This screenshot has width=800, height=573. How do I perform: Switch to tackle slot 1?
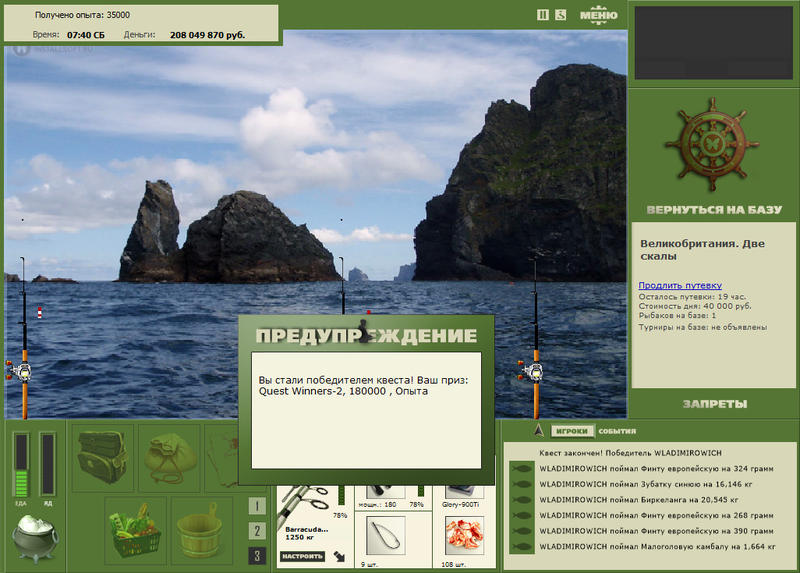pyautogui.click(x=257, y=506)
